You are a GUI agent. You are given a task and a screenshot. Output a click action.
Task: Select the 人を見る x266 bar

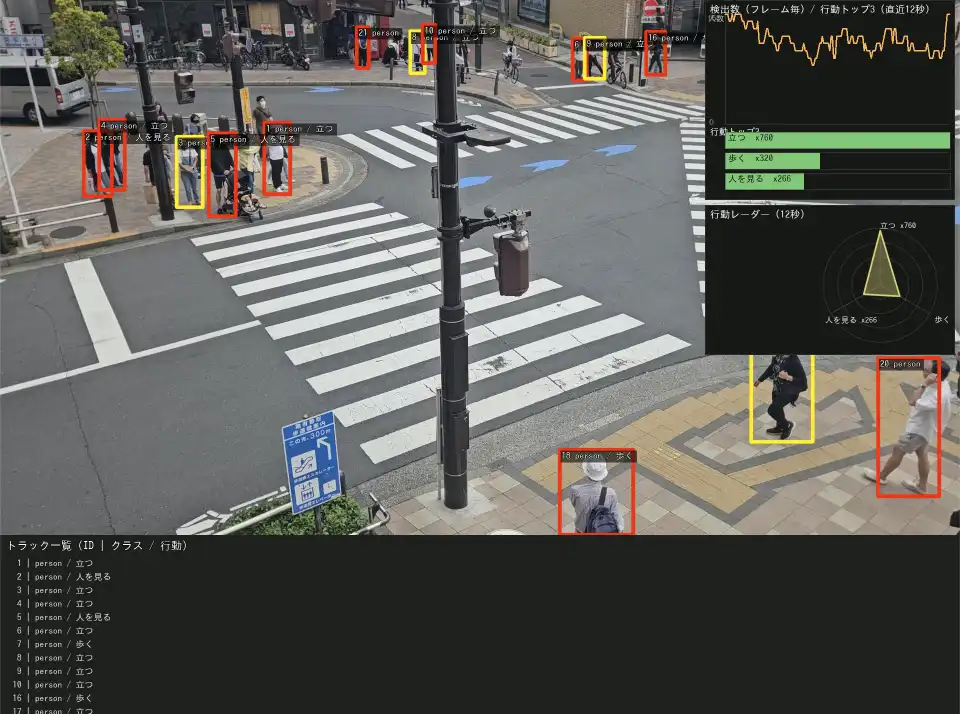[764, 181]
